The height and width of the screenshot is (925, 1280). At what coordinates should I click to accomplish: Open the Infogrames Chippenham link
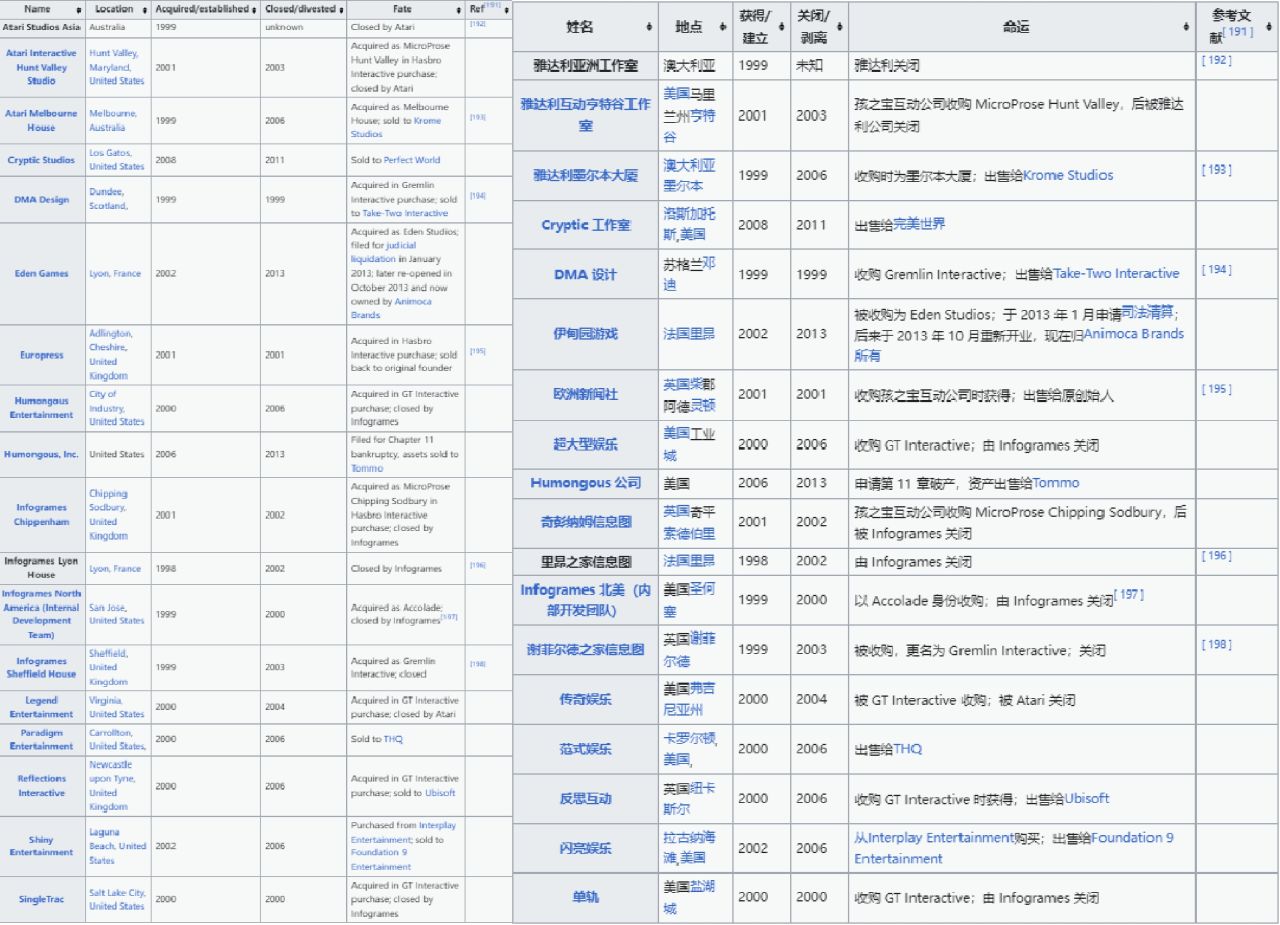41,514
